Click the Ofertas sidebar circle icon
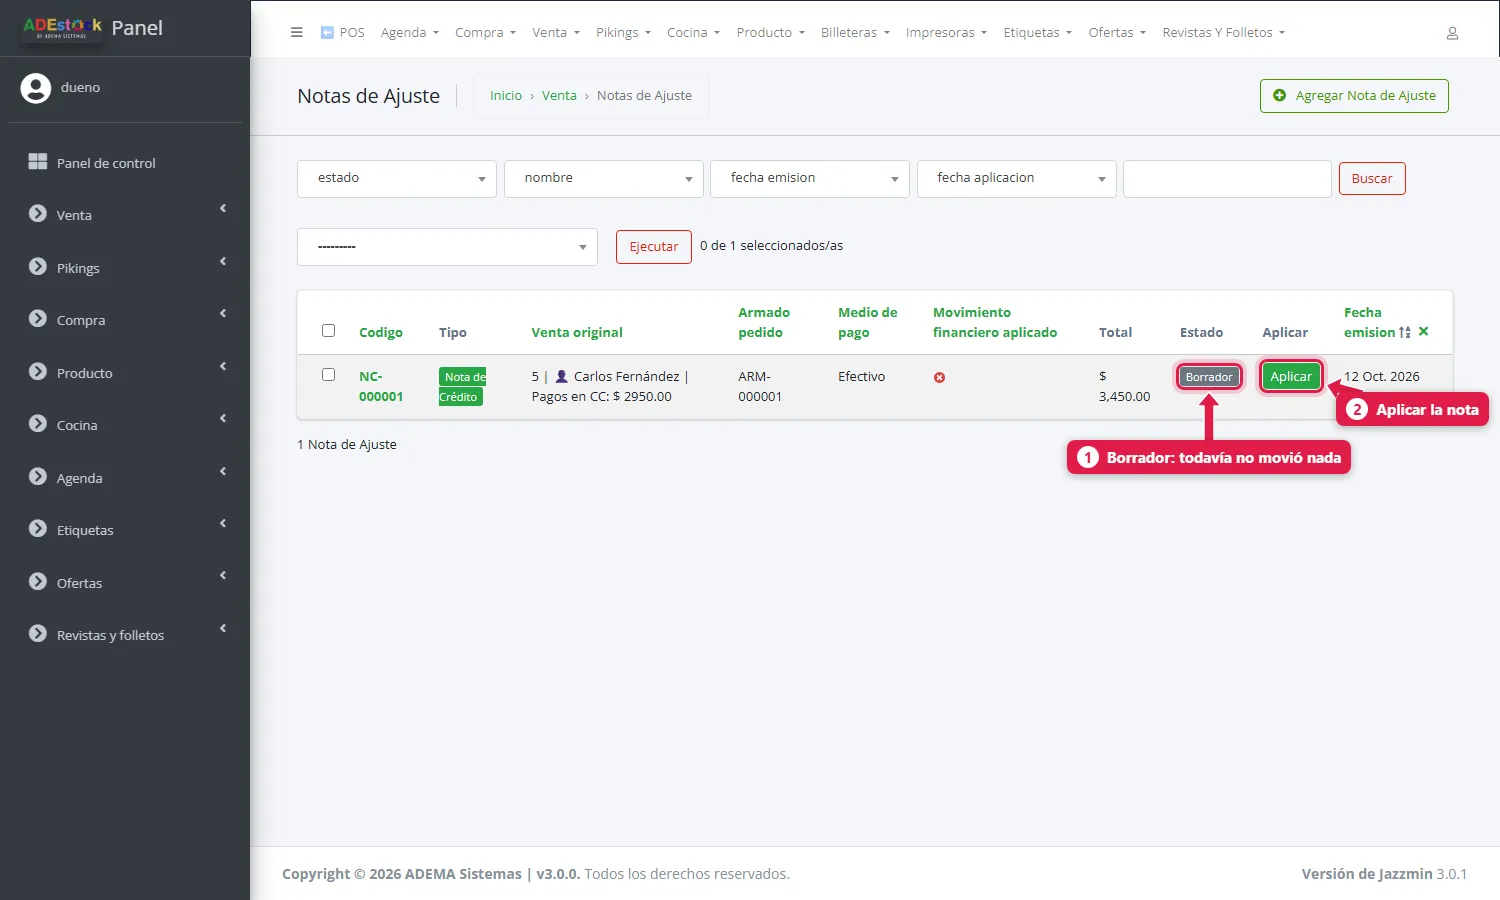Image resolution: width=1500 pixels, height=900 pixels. click(38, 582)
